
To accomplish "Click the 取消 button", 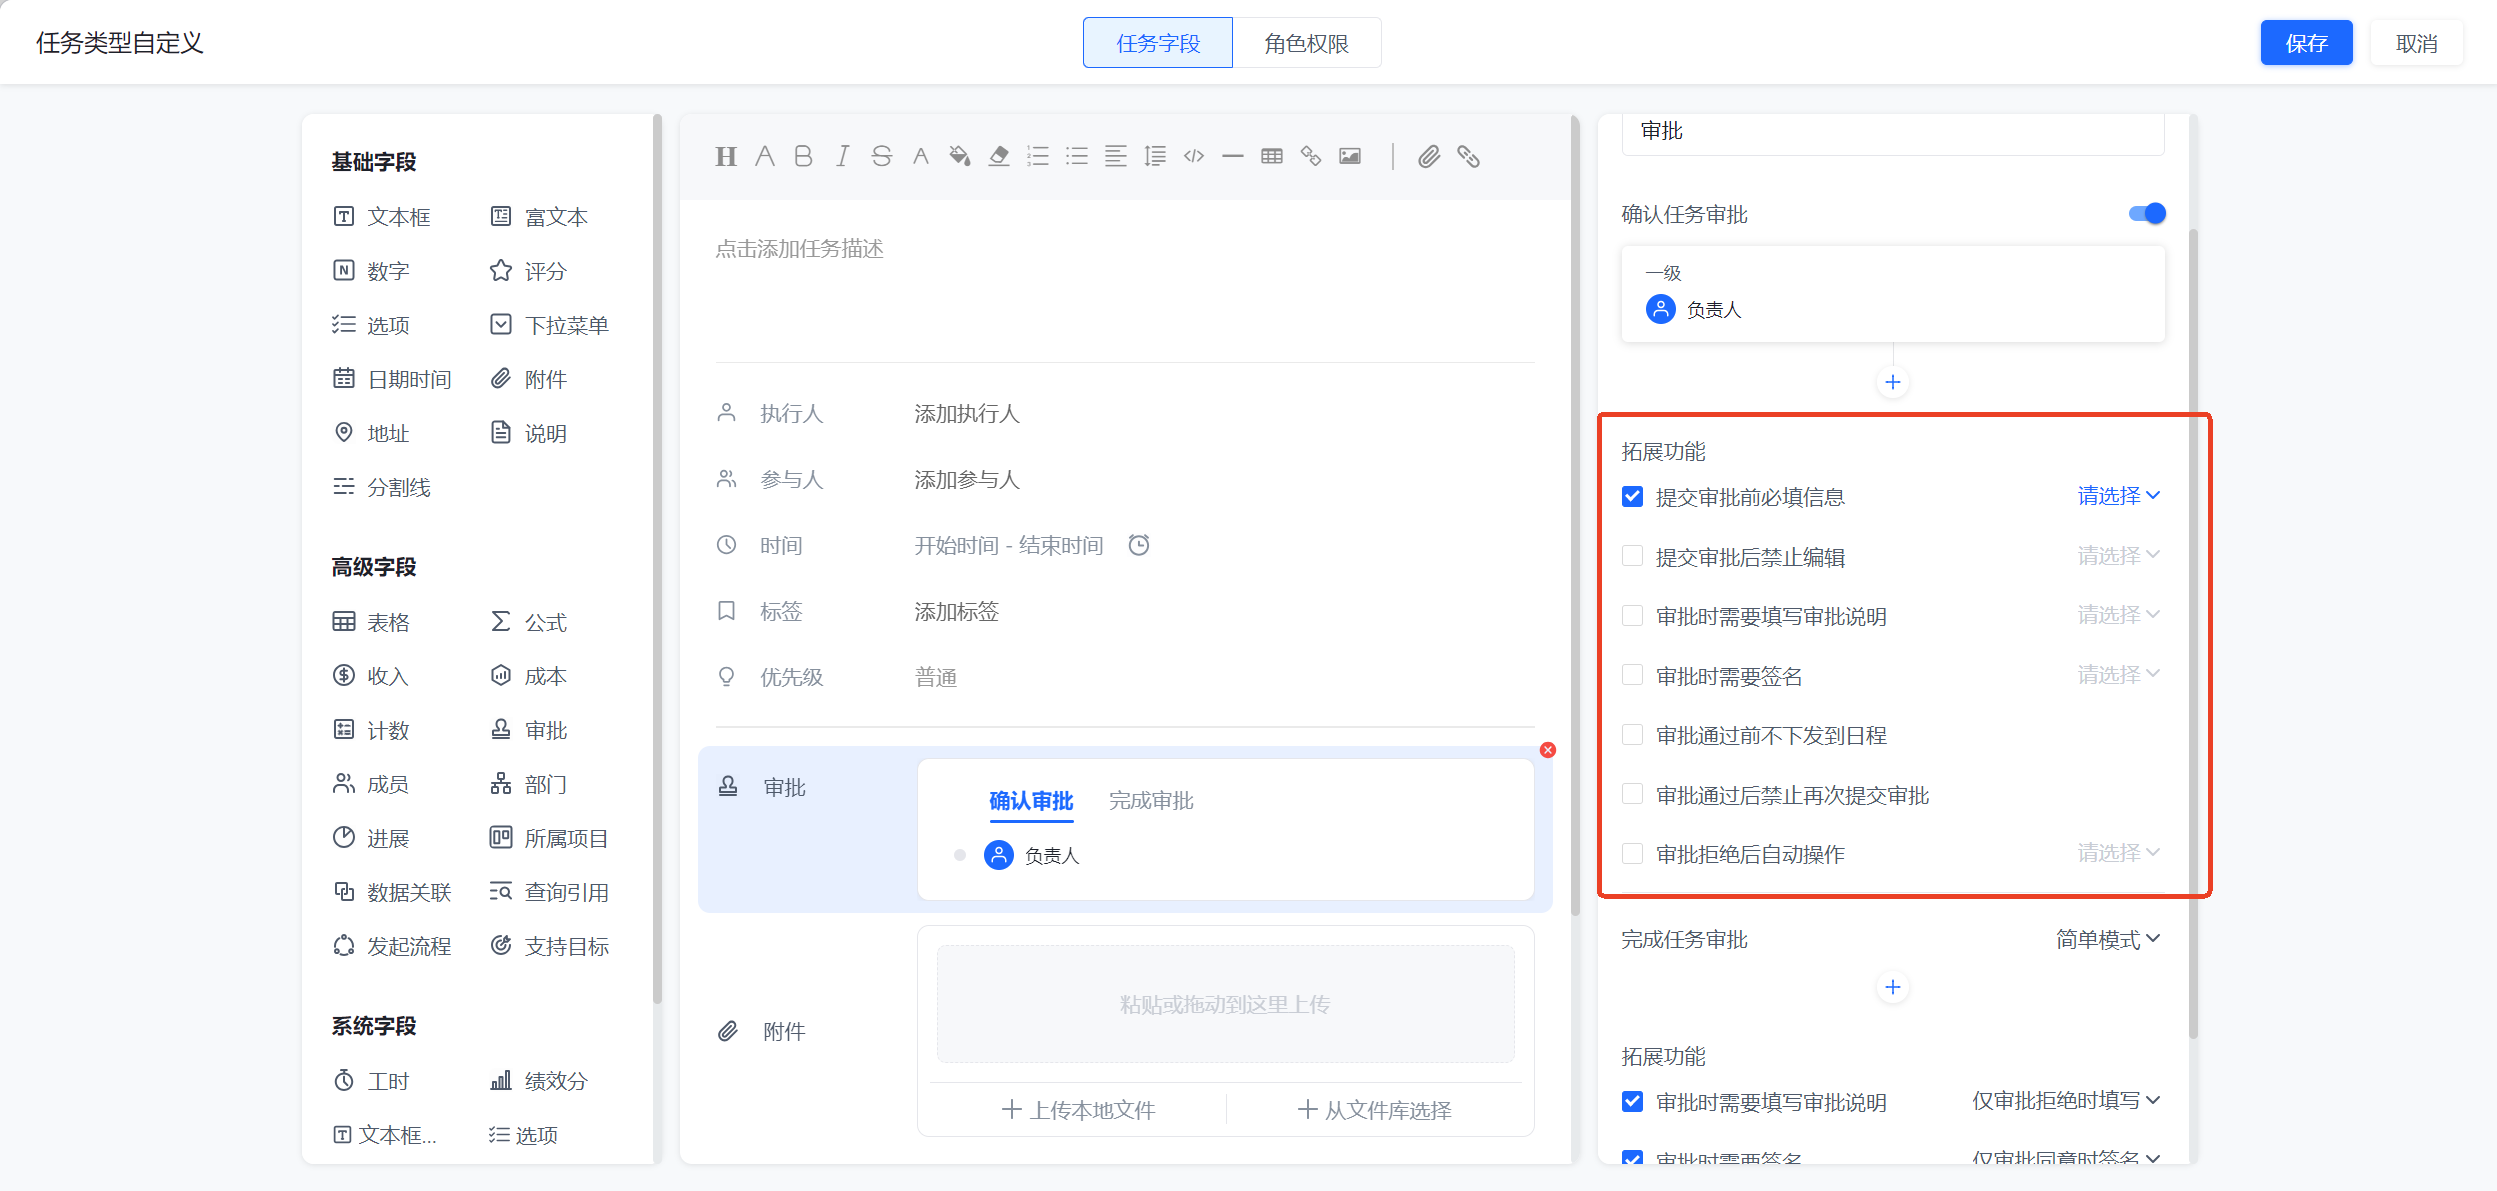I will click(x=2416, y=43).
